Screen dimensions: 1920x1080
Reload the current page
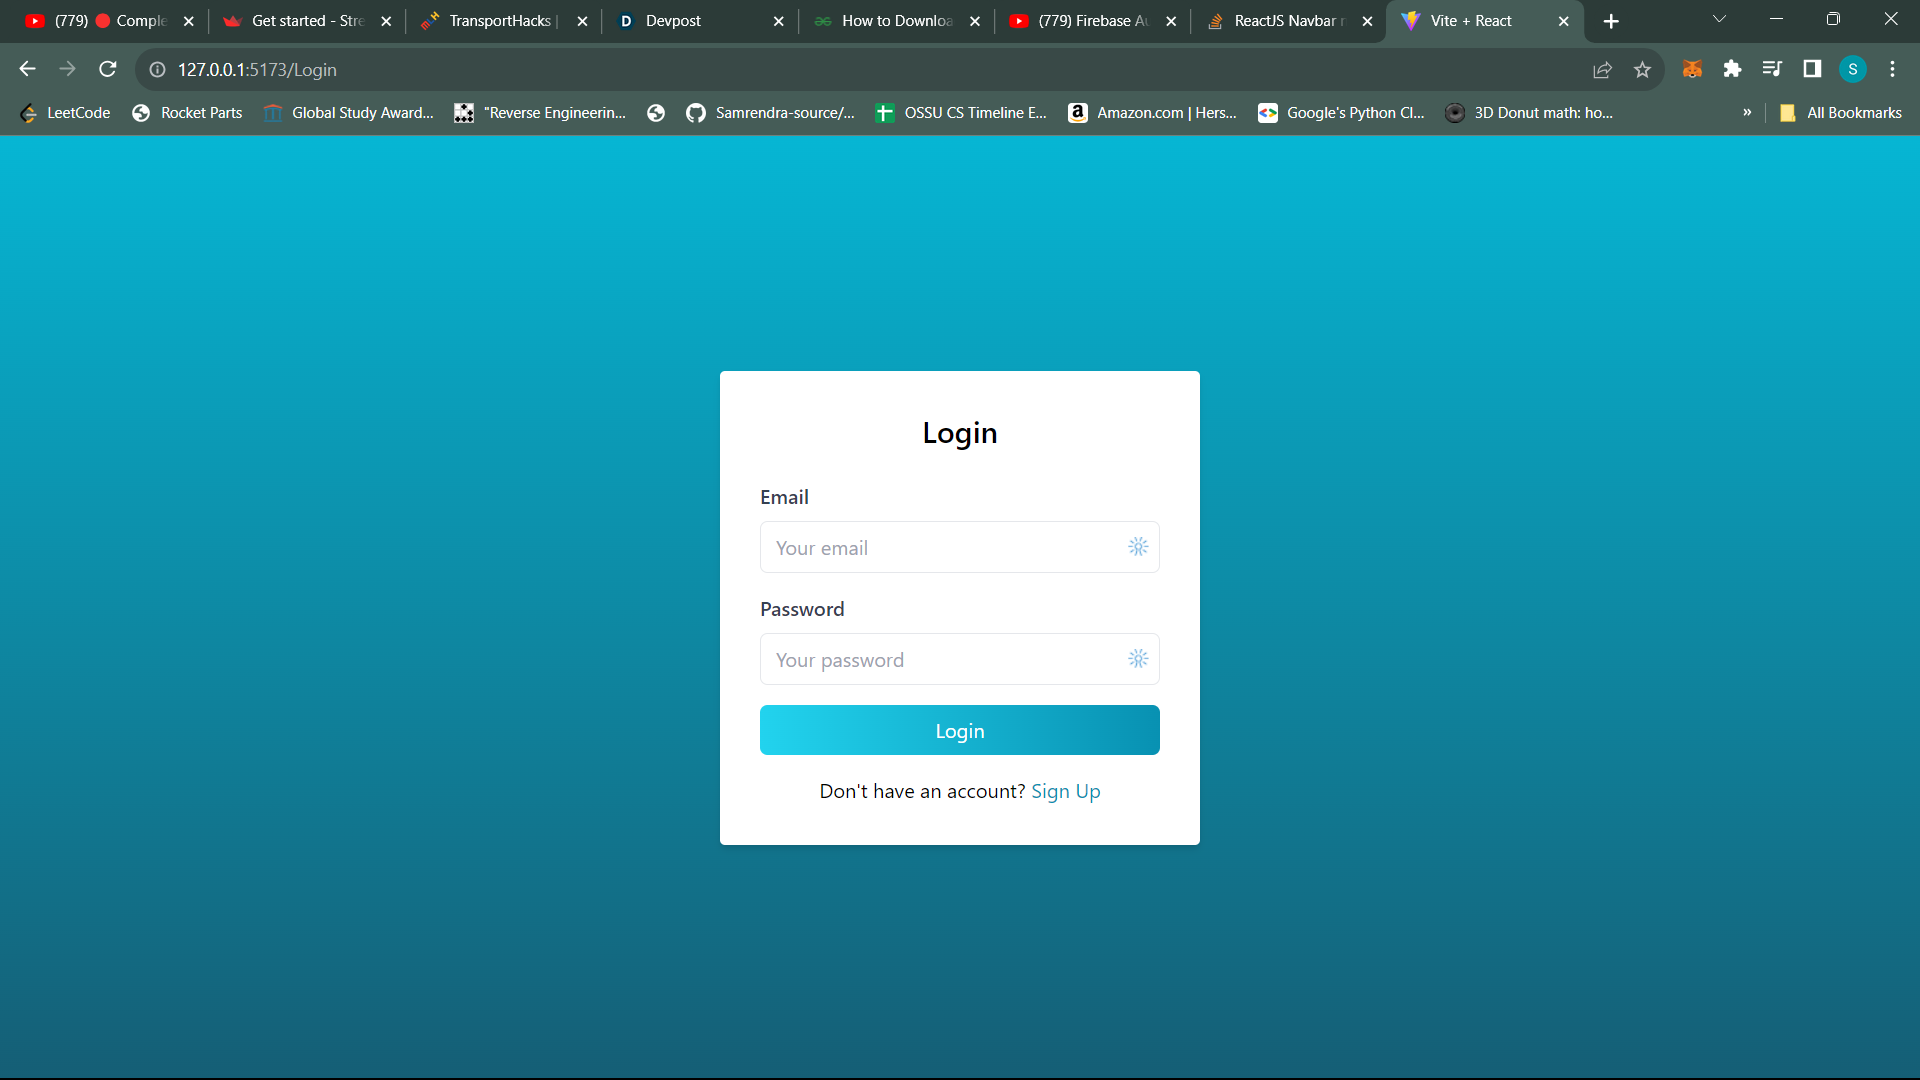[x=107, y=69]
